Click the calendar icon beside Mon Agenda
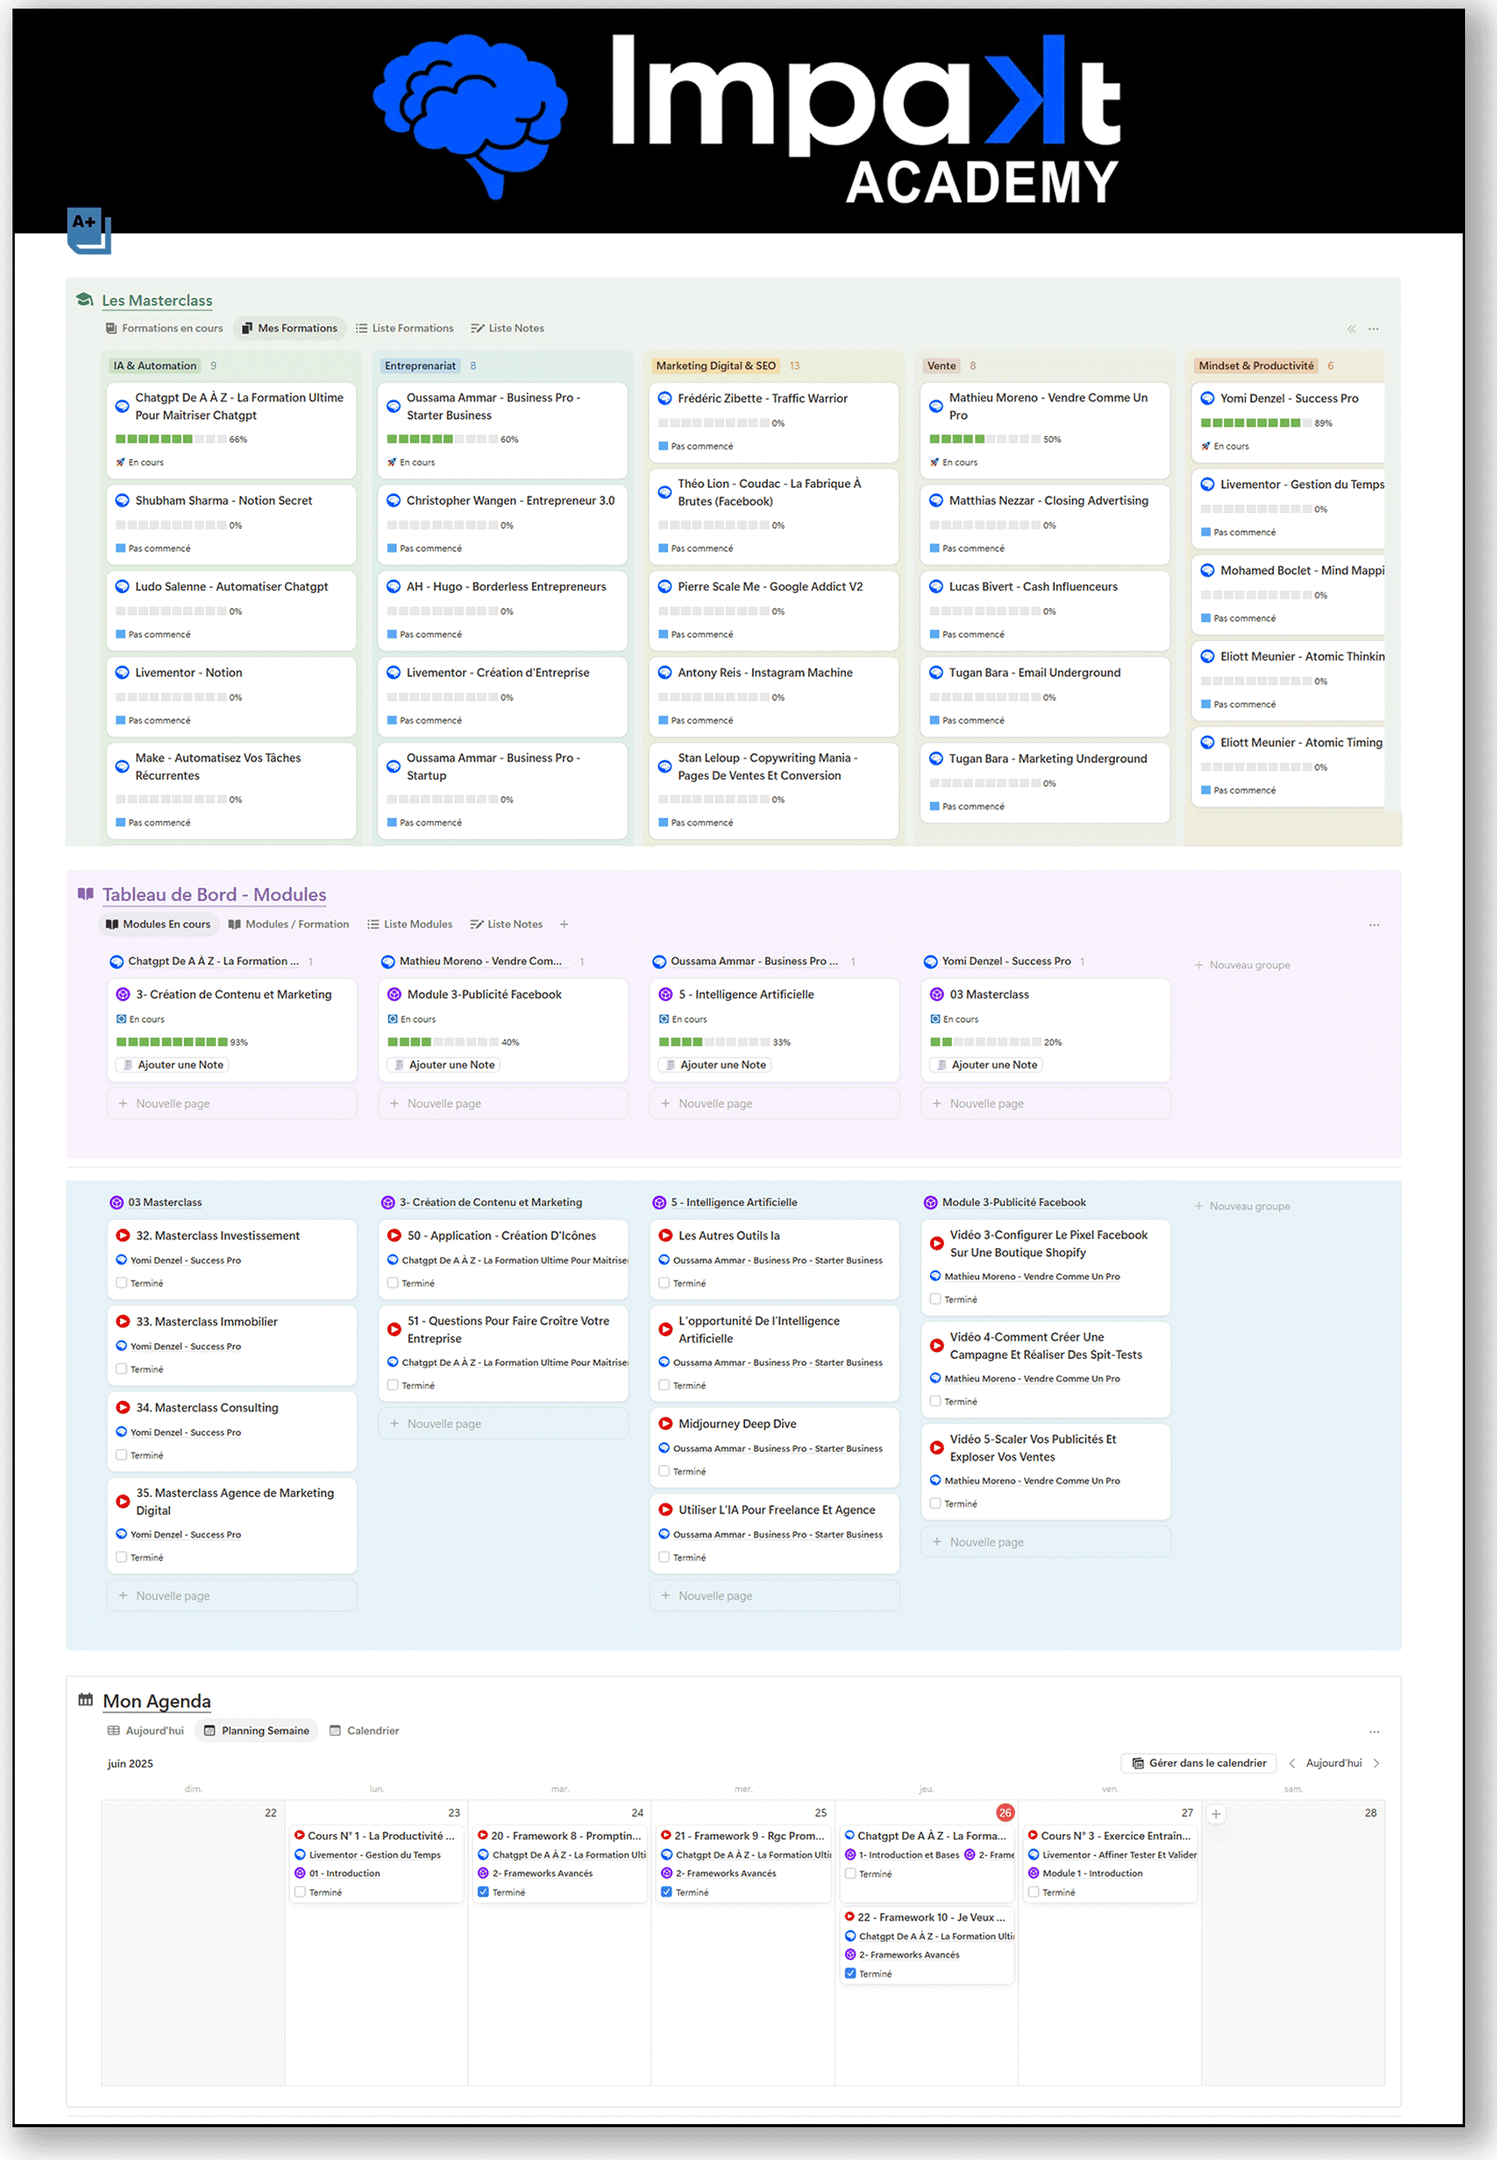1497x2160 pixels. [86, 1700]
